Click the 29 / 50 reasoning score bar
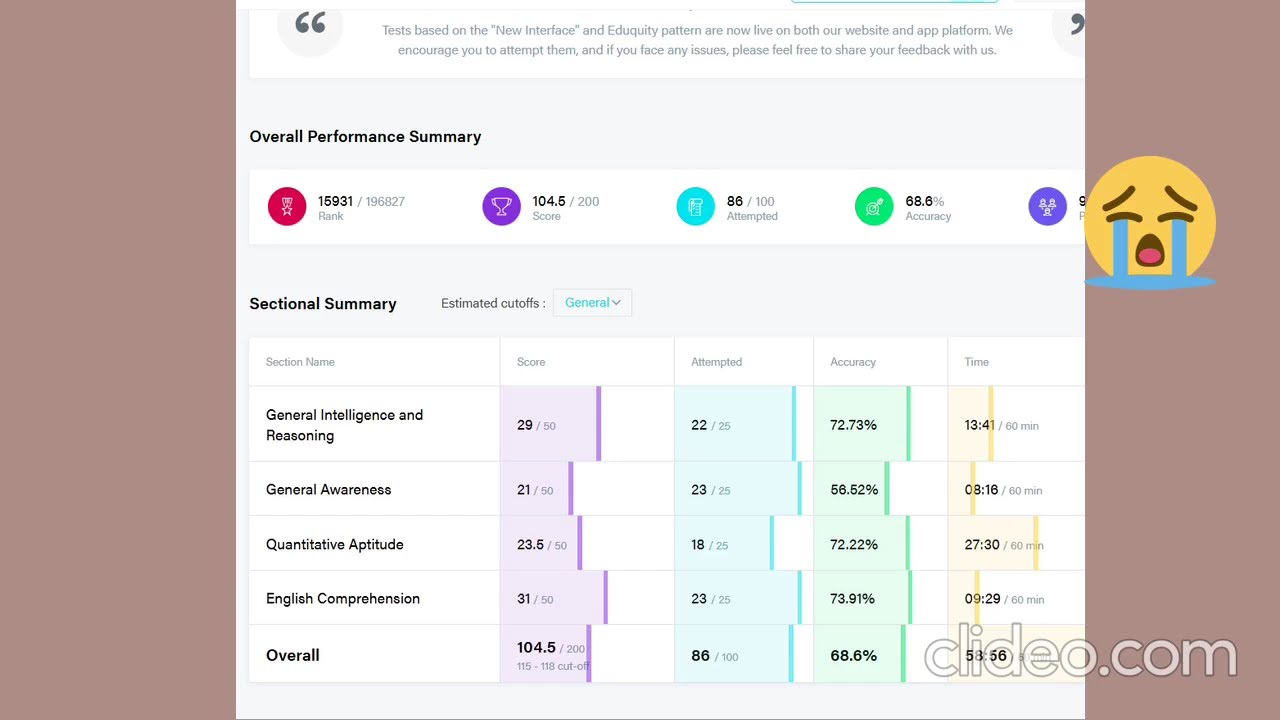This screenshot has width=1280, height=720. pyautogui.click(x=550, y=424)
